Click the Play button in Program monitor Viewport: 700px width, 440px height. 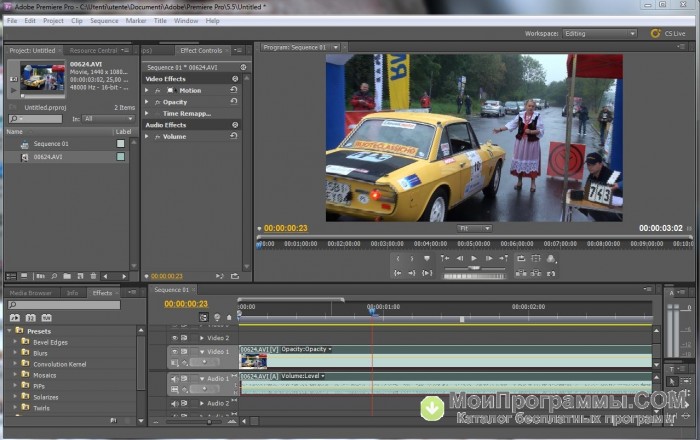[x=474, y=258]
